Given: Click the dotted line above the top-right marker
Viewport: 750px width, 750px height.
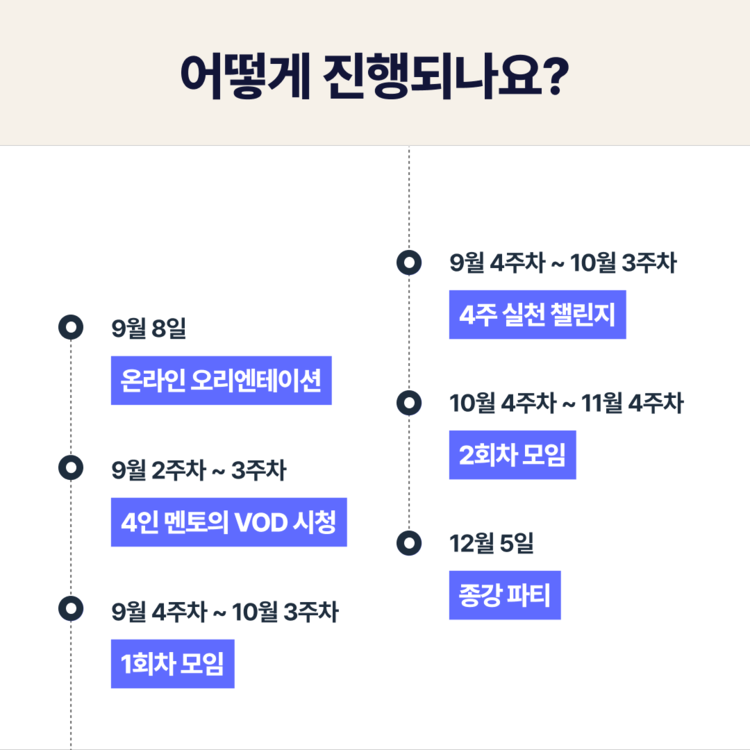Looking at the screenshot, I should pyautogui.click(x=408, y=200).
